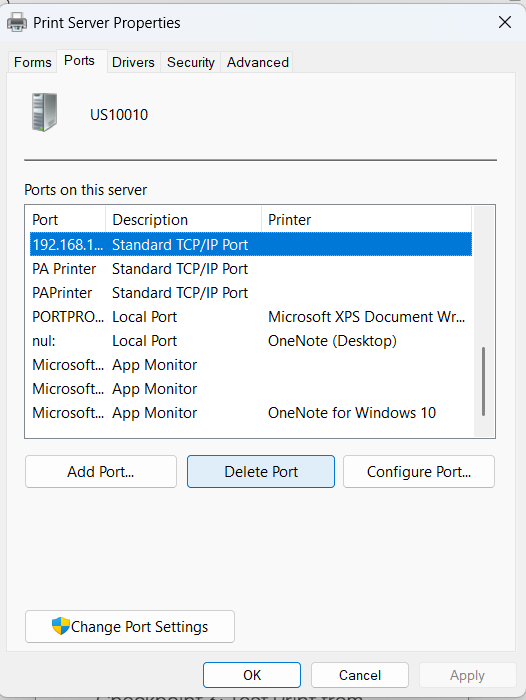Sort by the Port column header
Viewport: 526px width, 700px height.
click(x=65, y=219)
